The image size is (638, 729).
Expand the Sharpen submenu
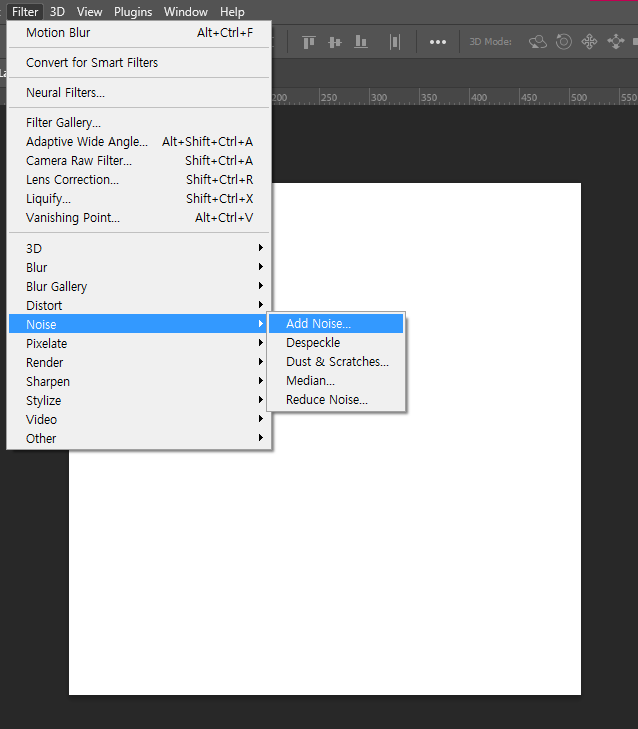pos(139,381)
